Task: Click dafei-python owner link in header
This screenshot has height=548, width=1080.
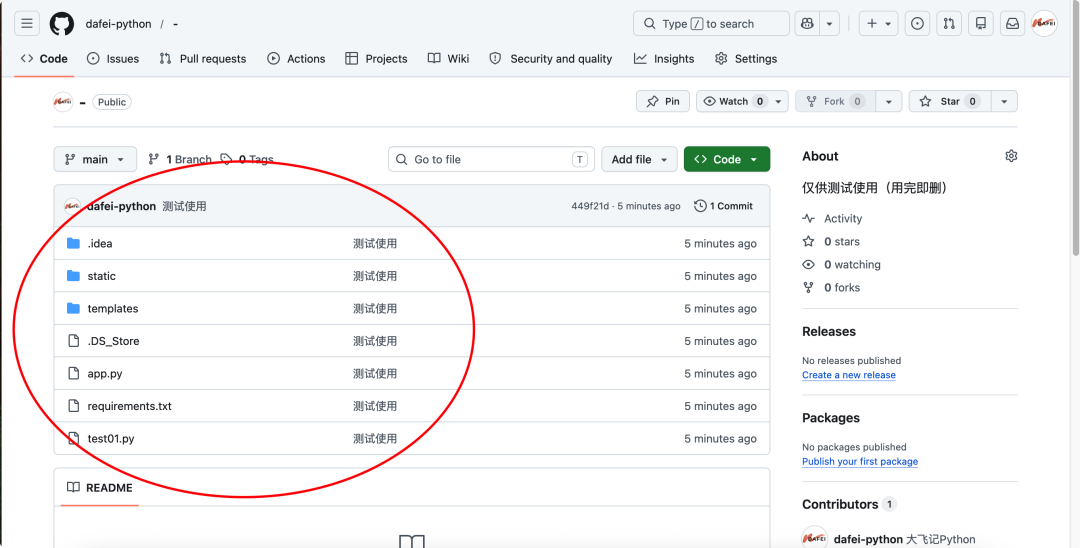Action: coord(118,24)
